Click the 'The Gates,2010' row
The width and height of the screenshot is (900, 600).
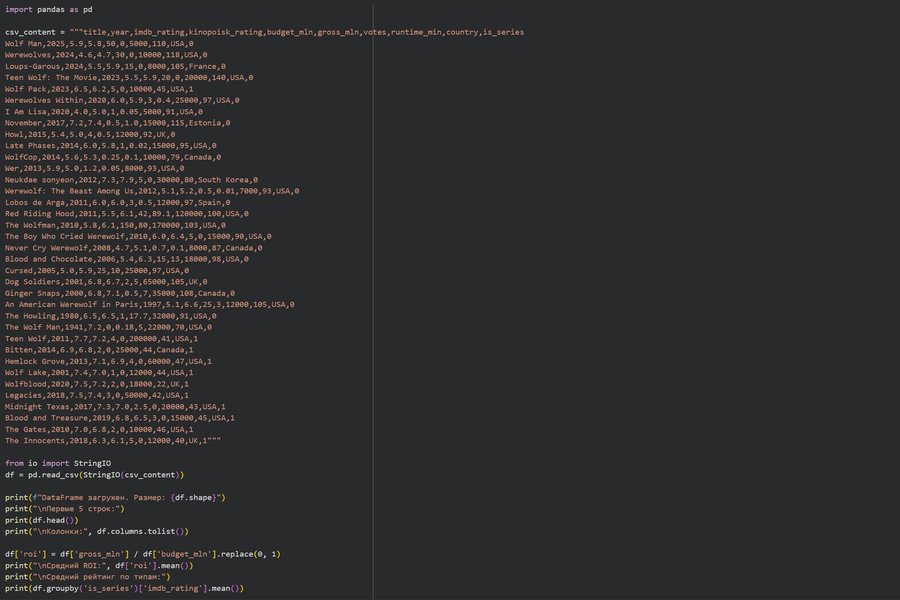point(99,429)
